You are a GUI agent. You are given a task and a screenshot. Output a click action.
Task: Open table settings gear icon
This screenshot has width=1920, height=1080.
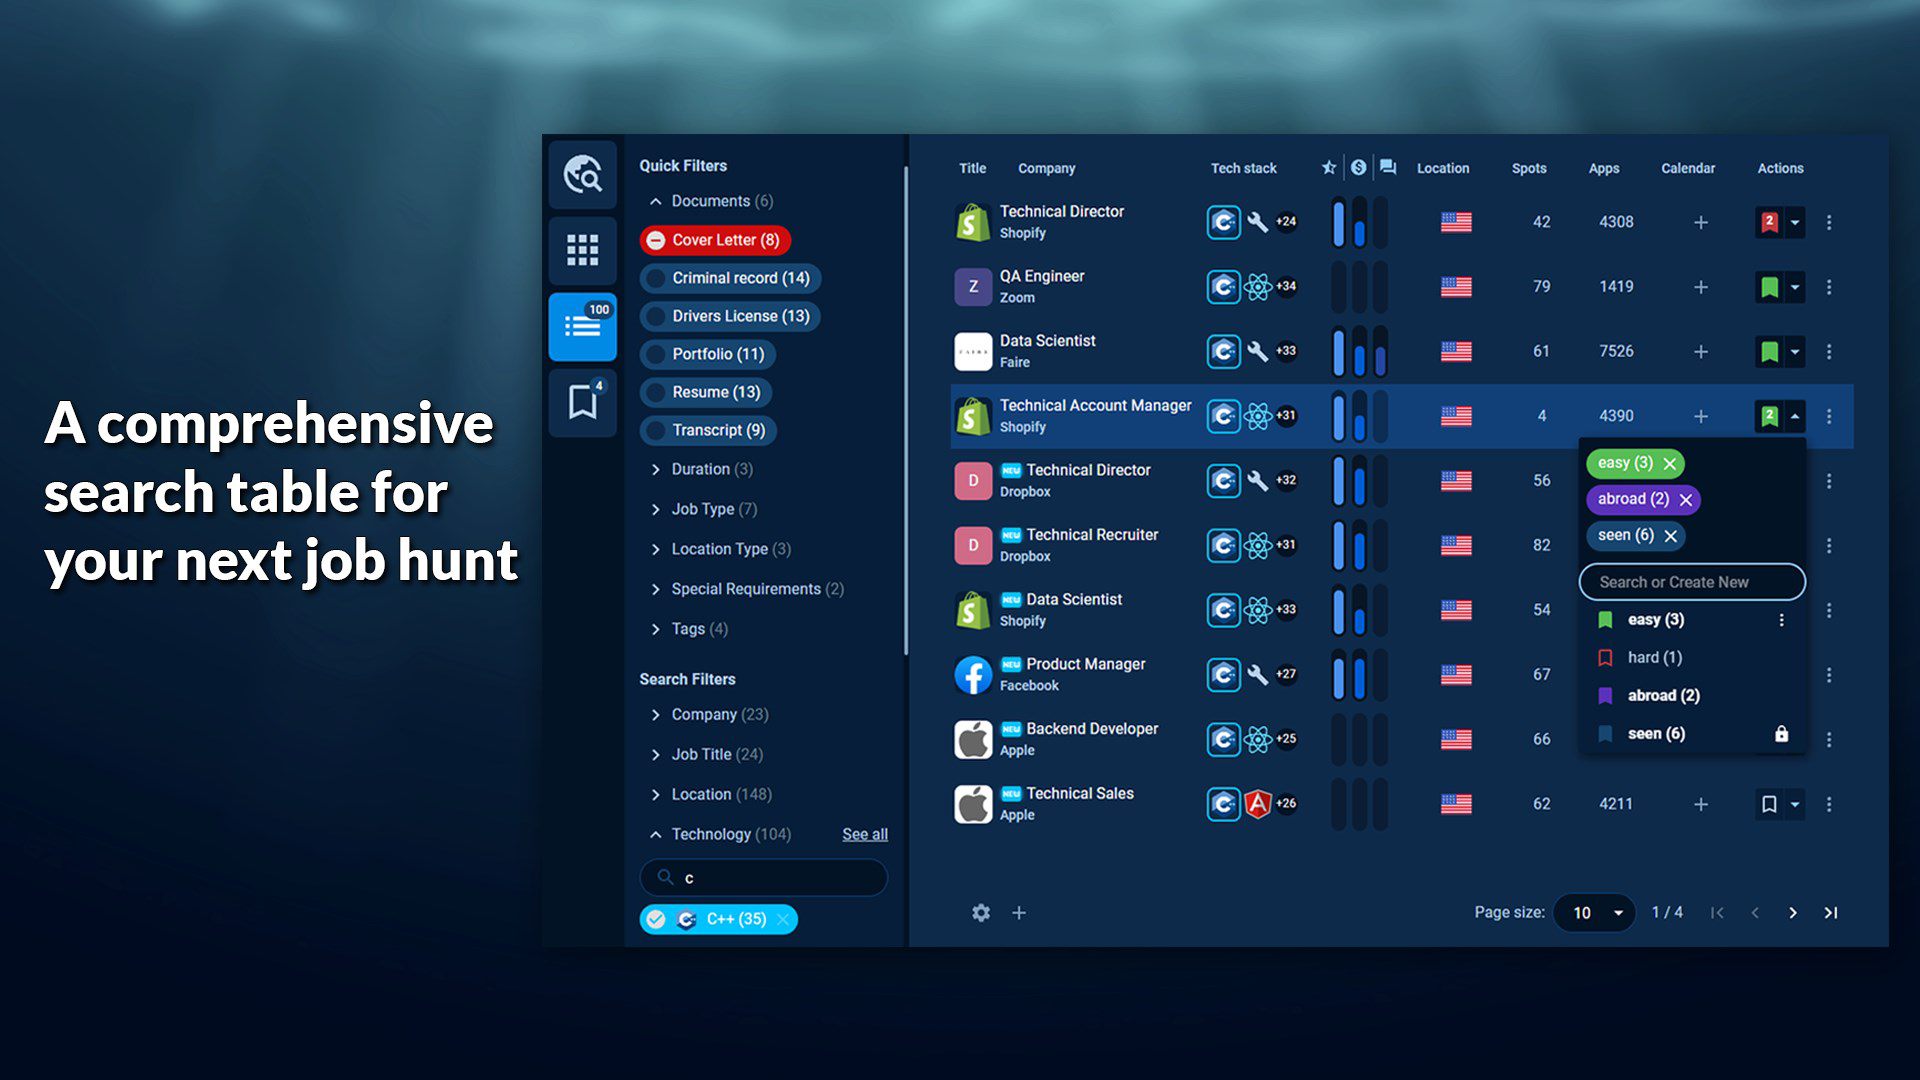(981, 912)
